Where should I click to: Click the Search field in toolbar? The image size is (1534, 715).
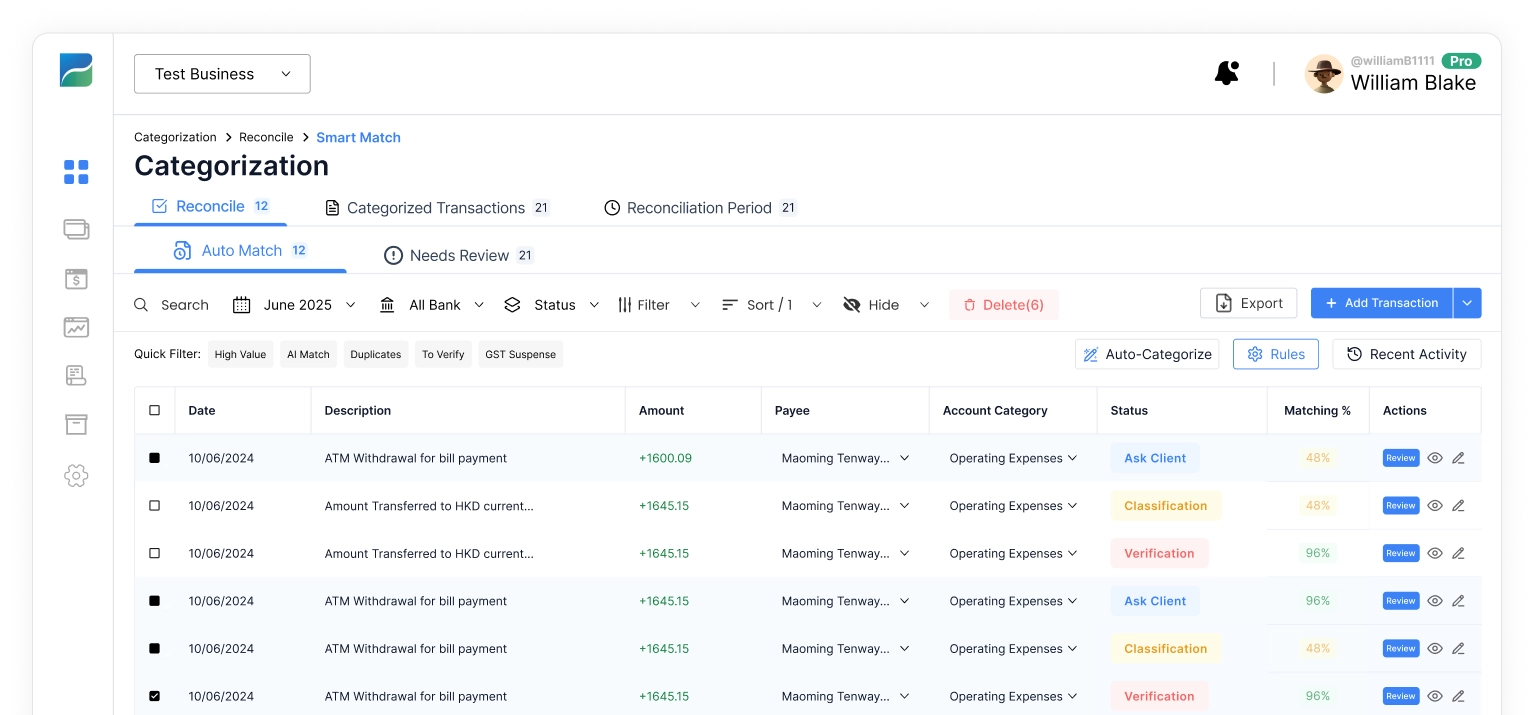click(172, 305)
